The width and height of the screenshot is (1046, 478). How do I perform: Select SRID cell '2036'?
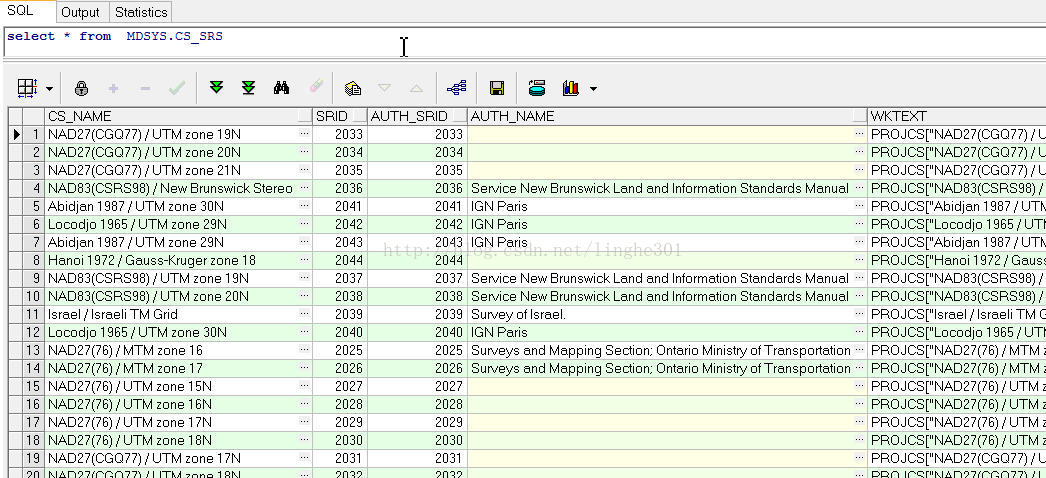[340, 189]
